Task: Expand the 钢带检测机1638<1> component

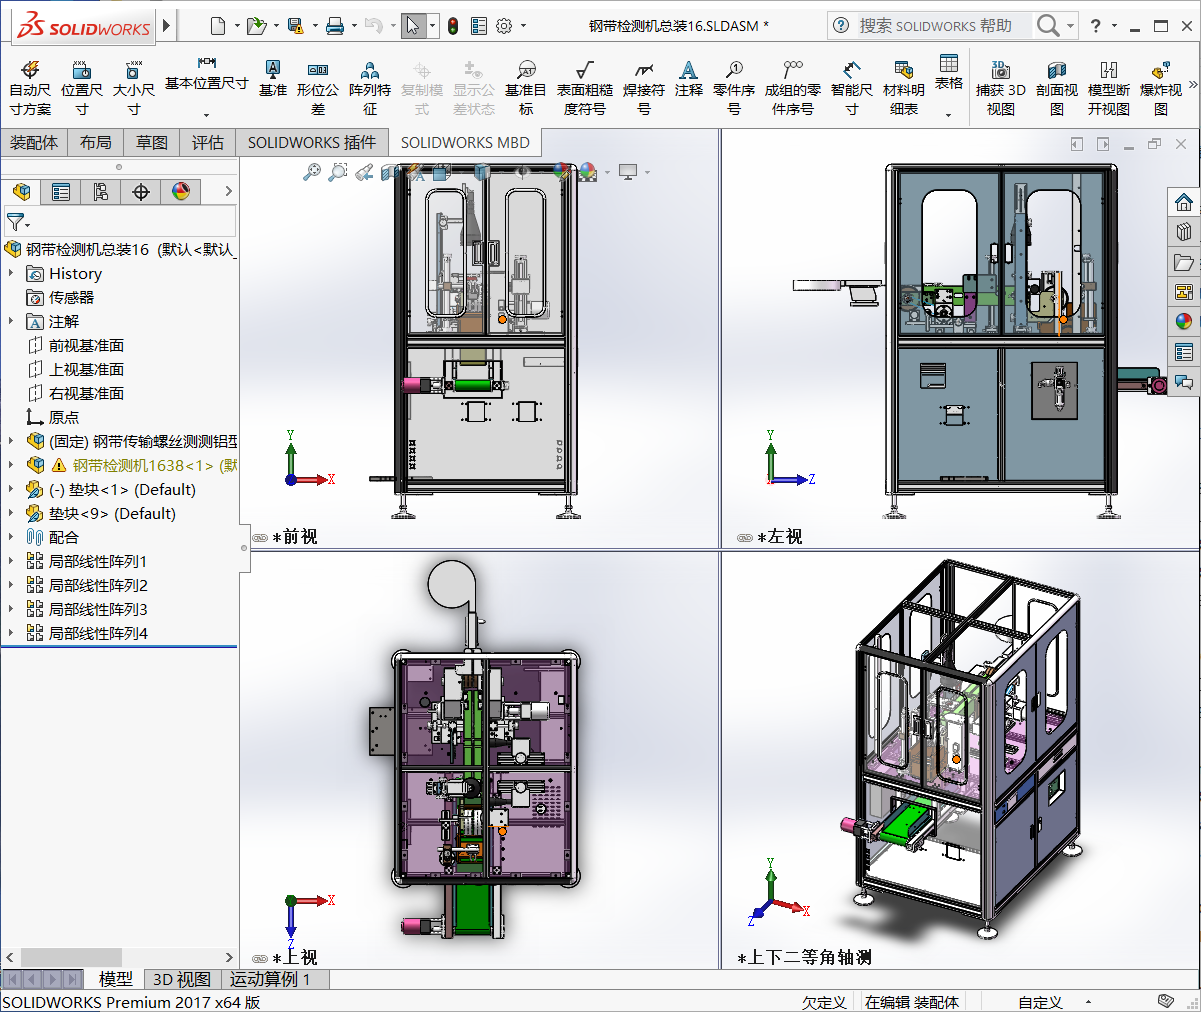Action: tap(11, 465)
